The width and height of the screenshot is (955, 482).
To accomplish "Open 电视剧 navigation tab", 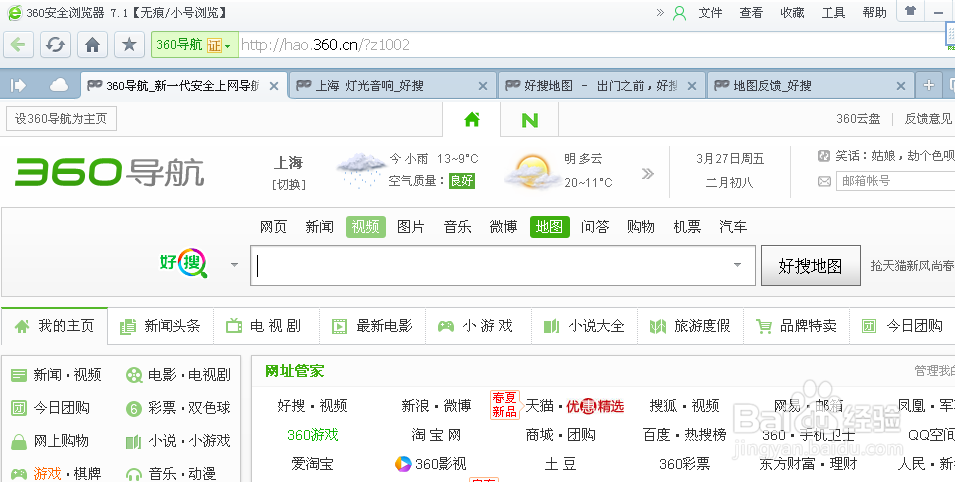I will [267, 326].
